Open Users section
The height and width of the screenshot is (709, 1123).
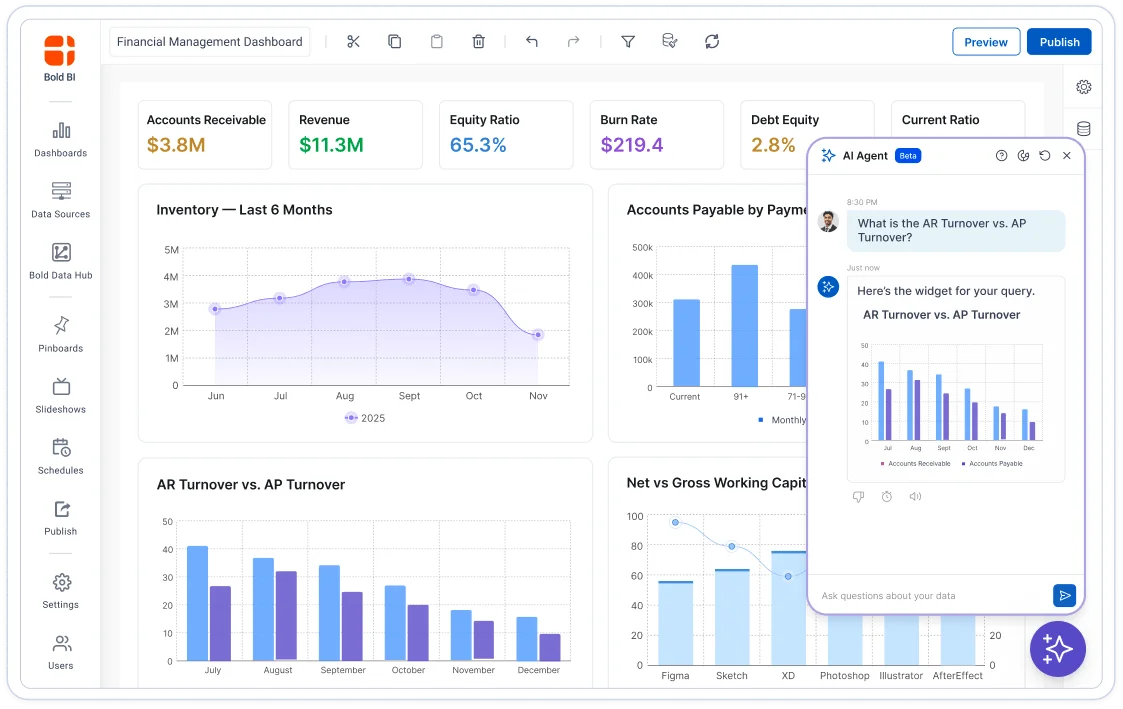[x=61, y=652]
